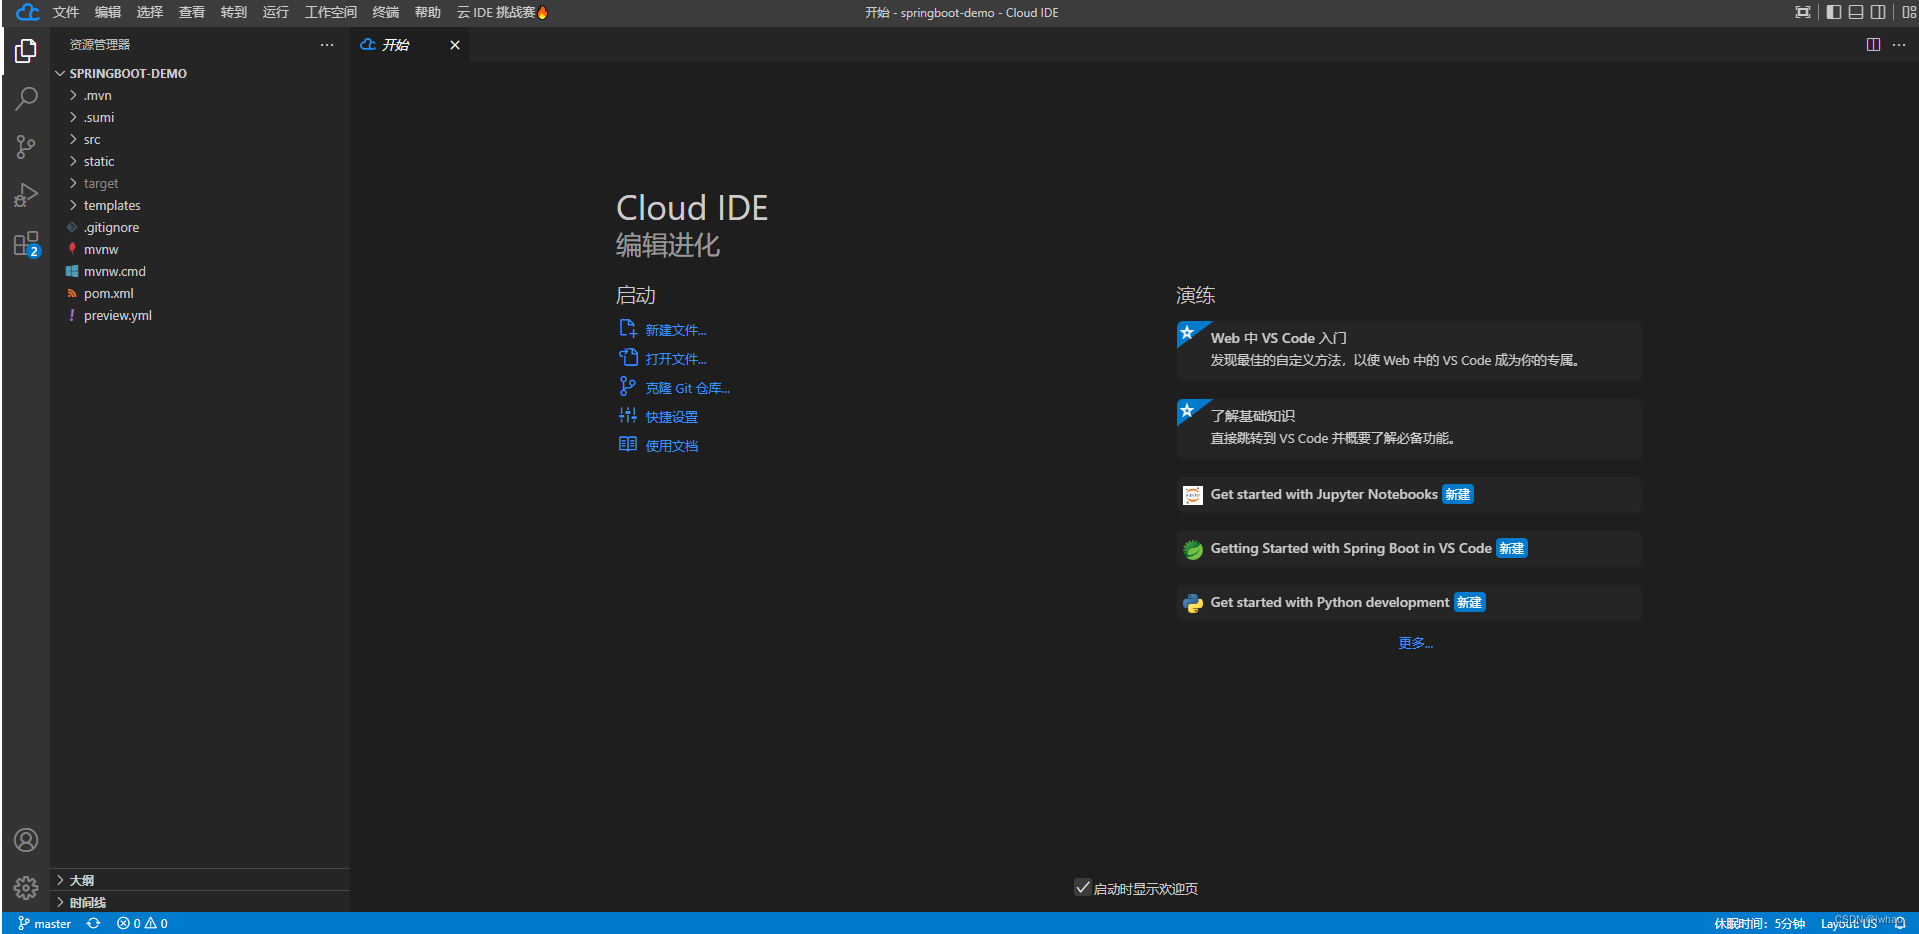This screenshot has width=1919, height=934.
Task: Open Get started with Python development walkthrough
Action: [1410, 603]
